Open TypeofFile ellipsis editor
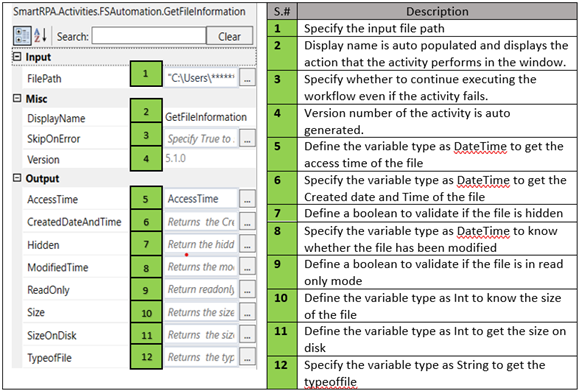 point(247,357)
